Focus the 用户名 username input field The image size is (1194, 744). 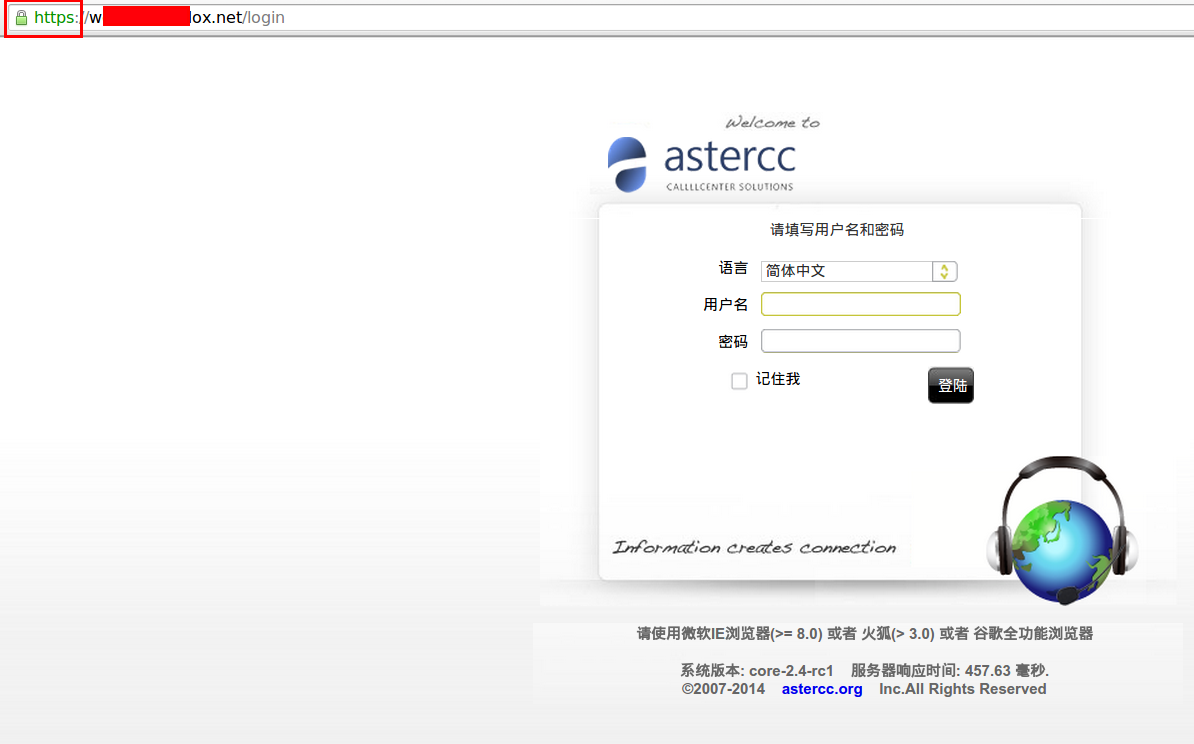pyautogui.click(x=860, y=304)
